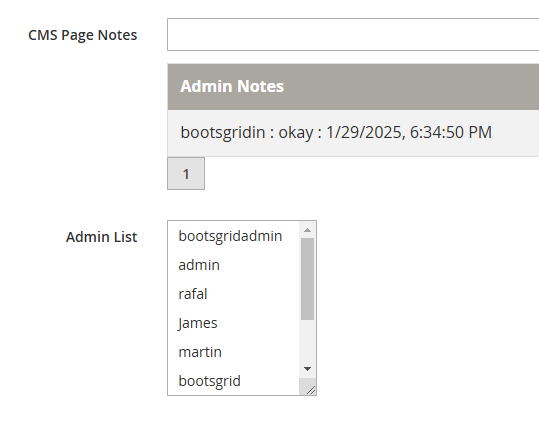Click the Admin List scroll up arrow
This screenshot has height=438, width=539.
pyautogui.click(x=307, y=230)
